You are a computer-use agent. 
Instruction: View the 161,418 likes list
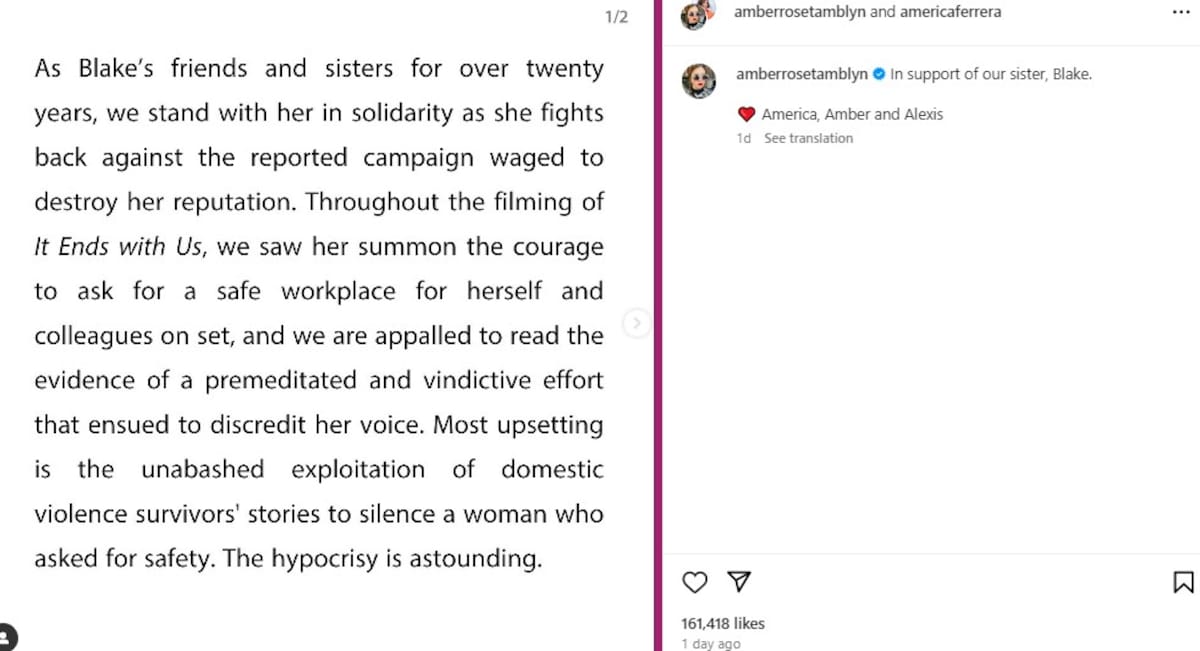pyautogui.click(x=722, y=622)
